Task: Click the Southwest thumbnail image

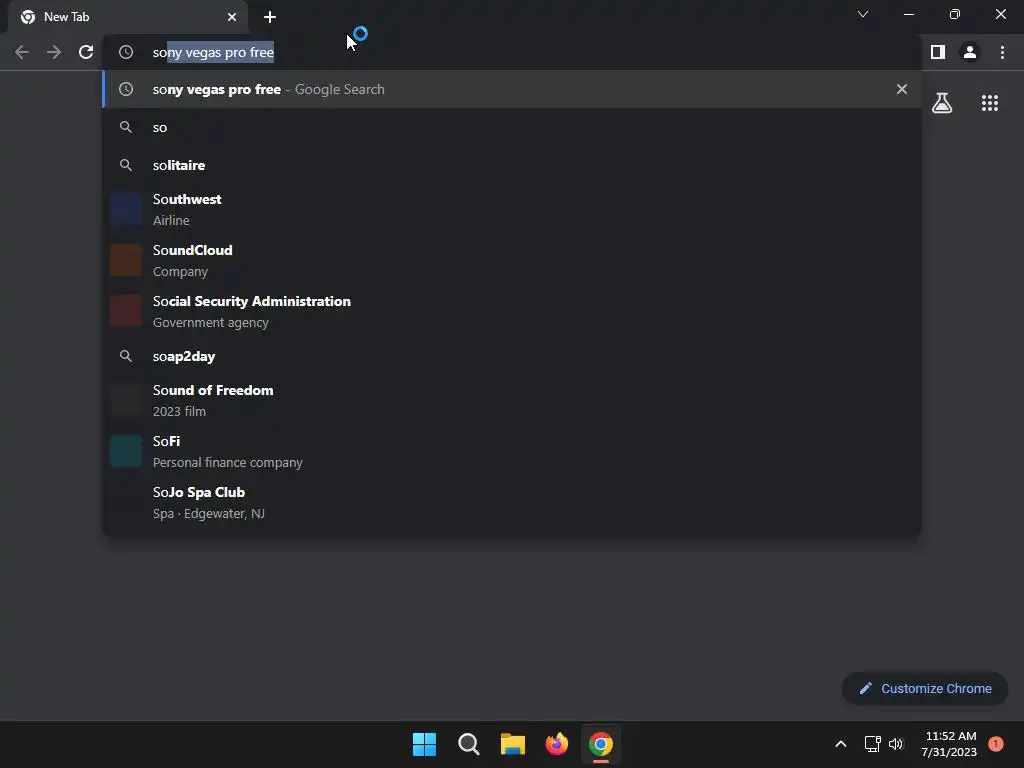Action: coord(126,210)
